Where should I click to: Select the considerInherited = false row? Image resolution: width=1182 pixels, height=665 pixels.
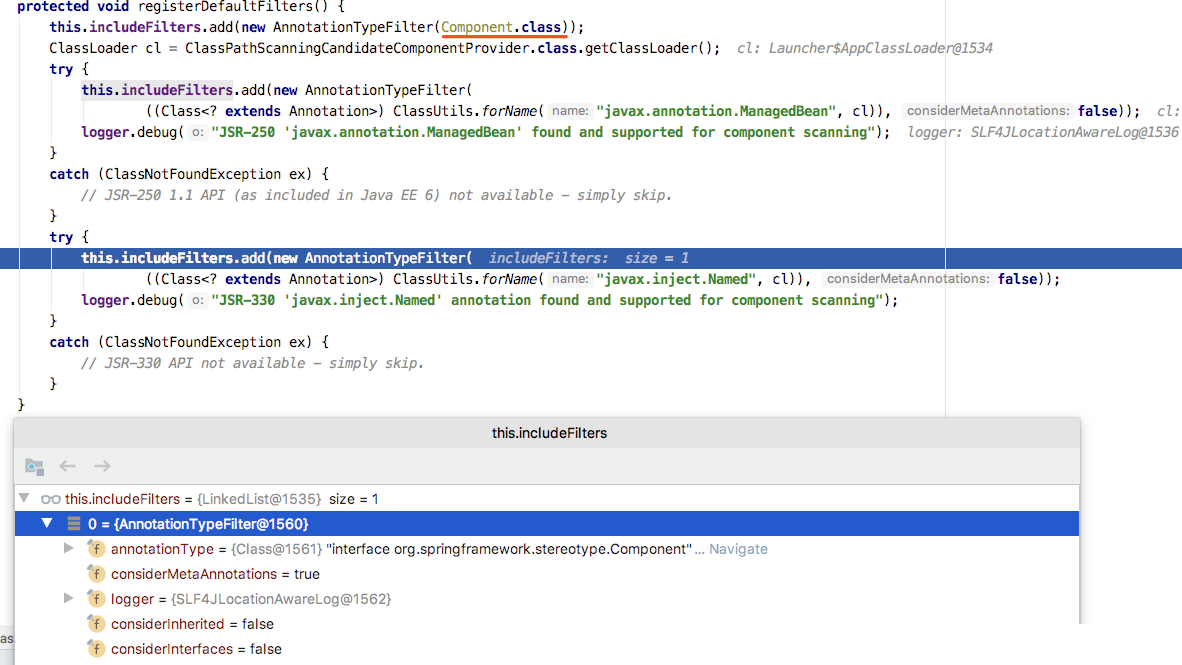192,624
